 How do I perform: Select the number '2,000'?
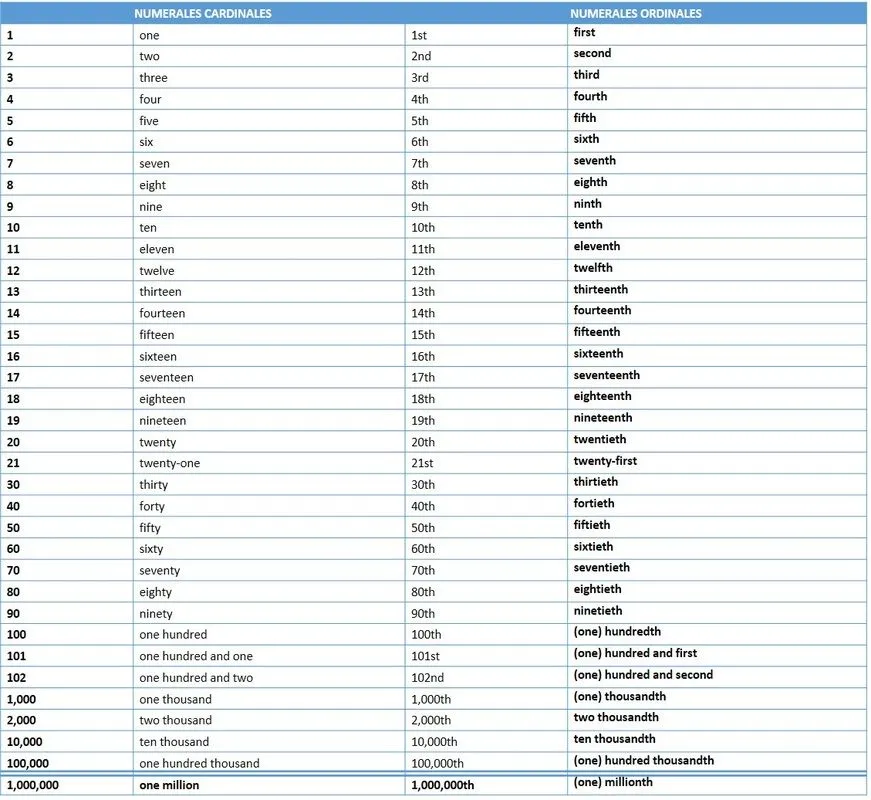tap(21, 721)
